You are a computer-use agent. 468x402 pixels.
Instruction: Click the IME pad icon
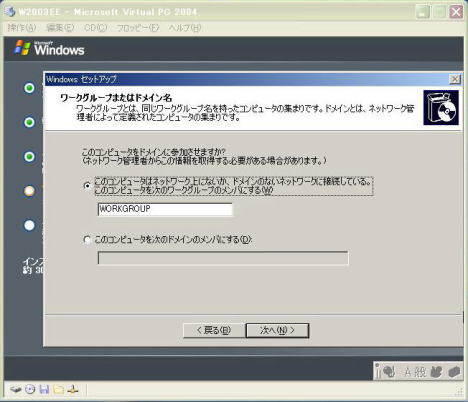(x=436, y=371)
